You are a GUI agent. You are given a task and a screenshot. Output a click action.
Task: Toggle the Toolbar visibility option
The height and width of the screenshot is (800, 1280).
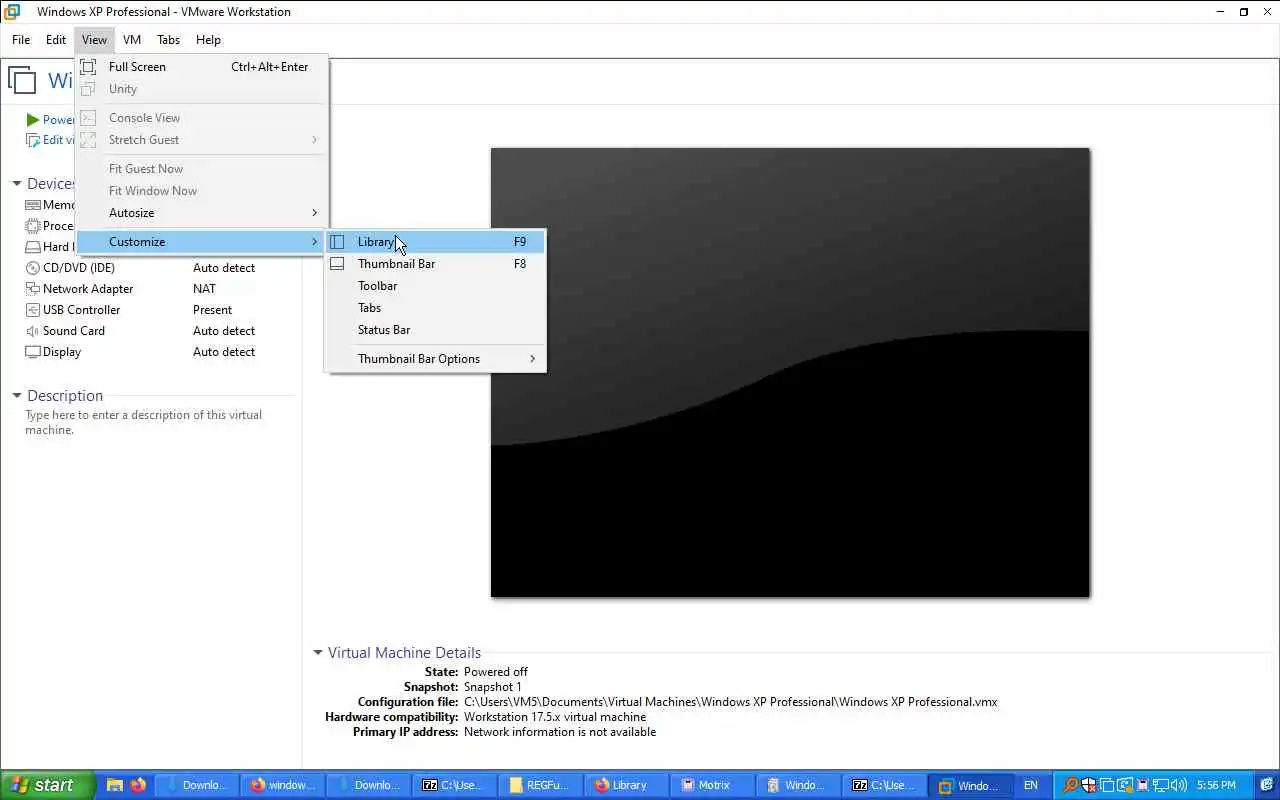click(x=435, y=286)
